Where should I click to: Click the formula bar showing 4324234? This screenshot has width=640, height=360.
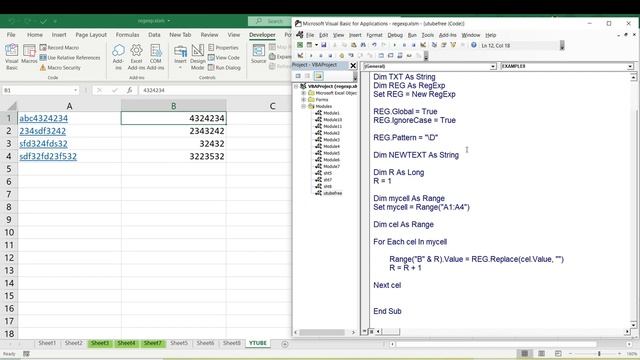(x=214, y=90)
